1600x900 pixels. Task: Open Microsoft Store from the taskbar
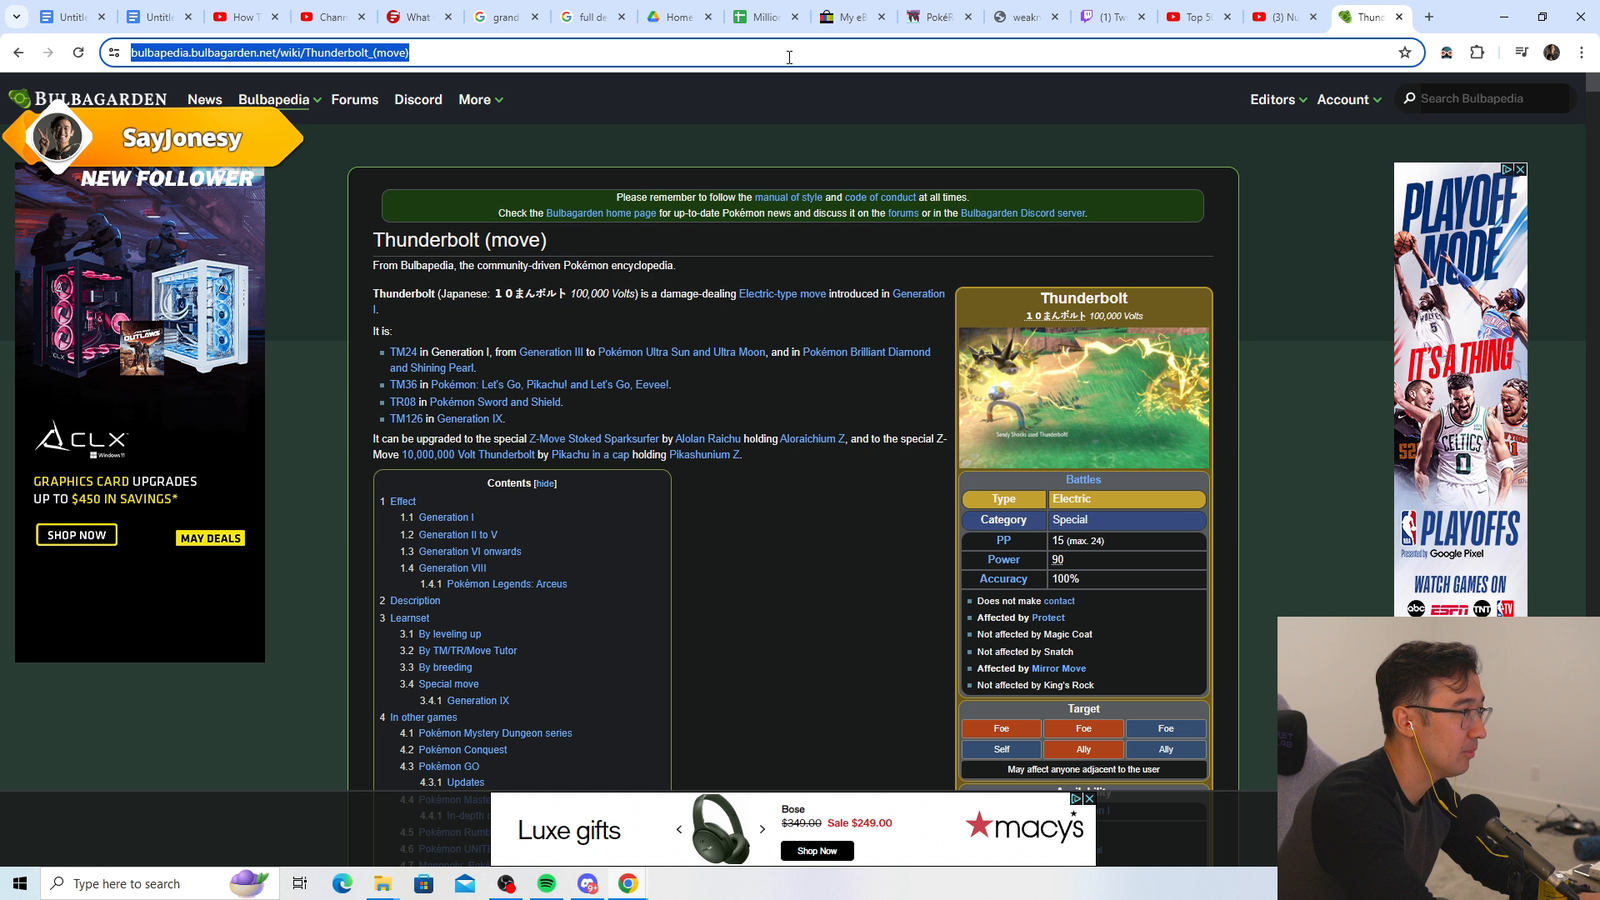point(424,883)
